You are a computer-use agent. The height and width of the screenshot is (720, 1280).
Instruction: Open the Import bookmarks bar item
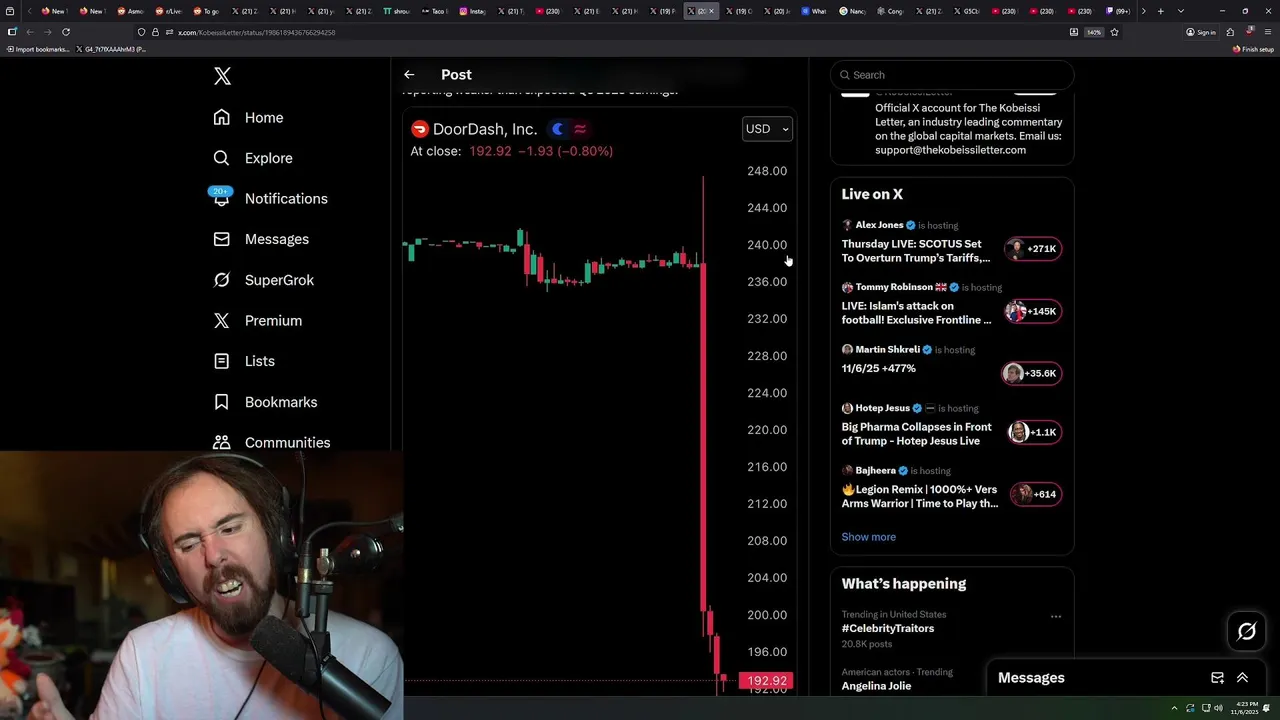(38, 49)
